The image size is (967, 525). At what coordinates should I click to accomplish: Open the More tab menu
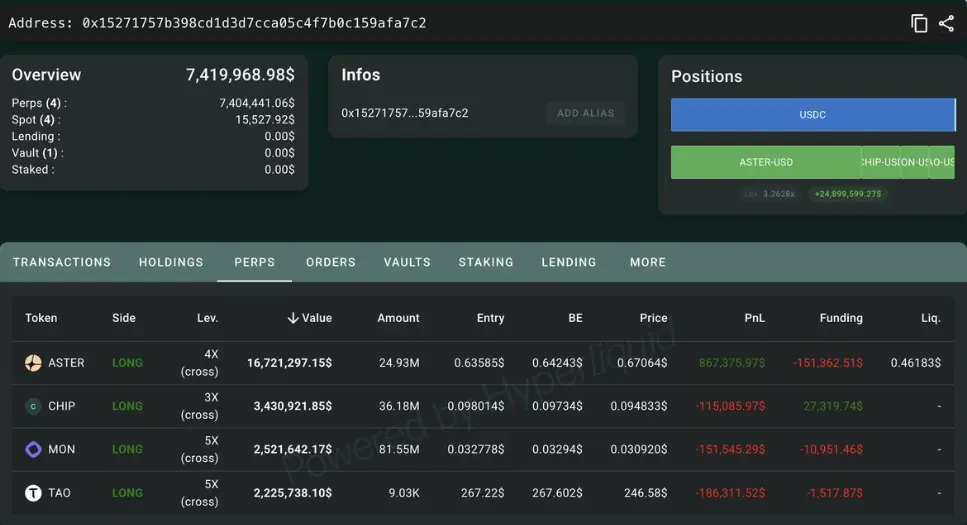pos(648,262)
